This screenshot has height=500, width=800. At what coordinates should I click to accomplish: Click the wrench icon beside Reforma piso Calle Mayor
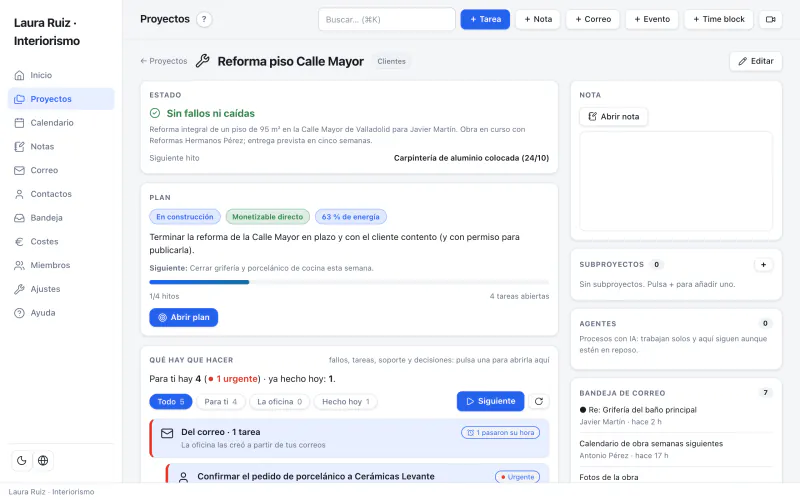tap(203, 61)
